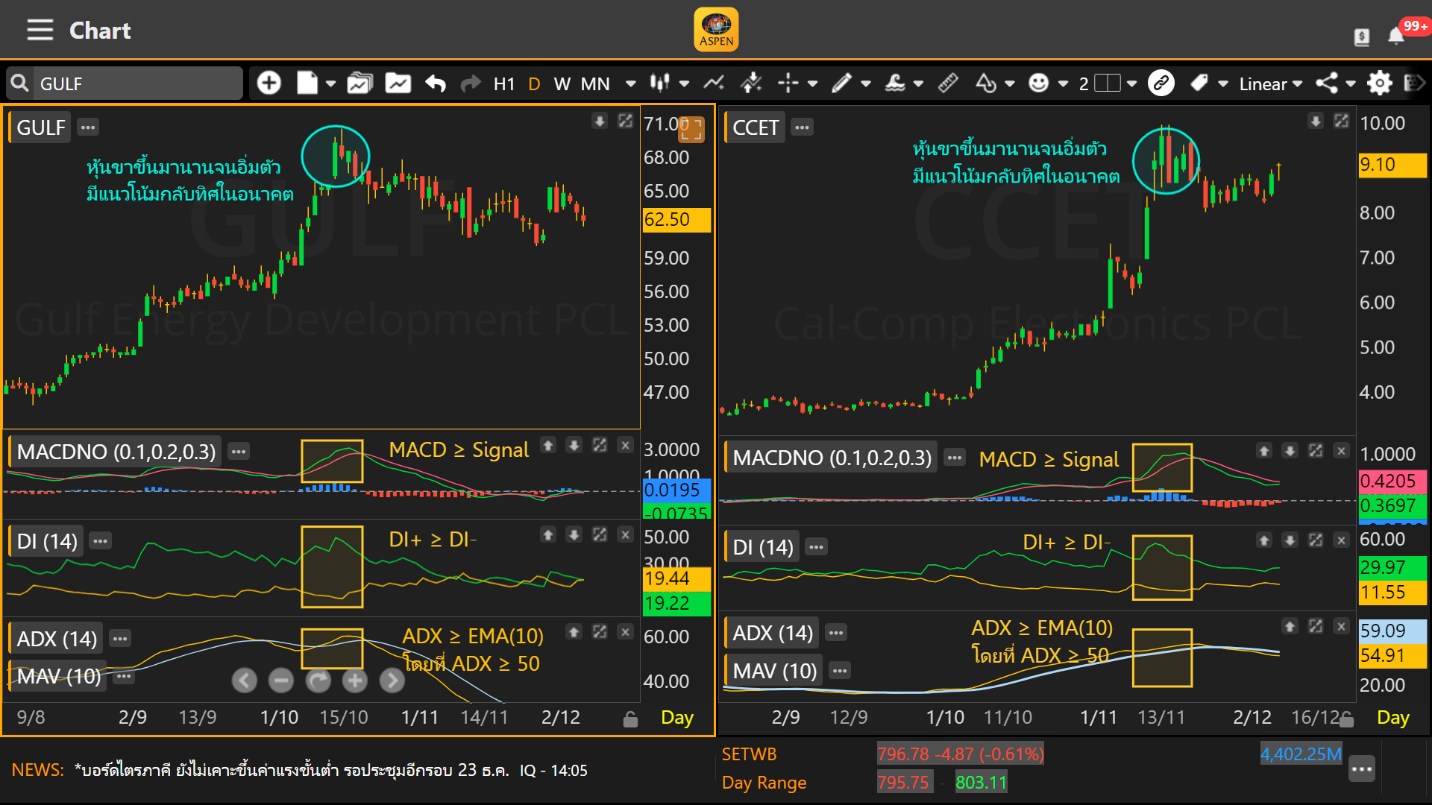
Task: Add a new chart with plus icon
Action: tap(269, 83)
